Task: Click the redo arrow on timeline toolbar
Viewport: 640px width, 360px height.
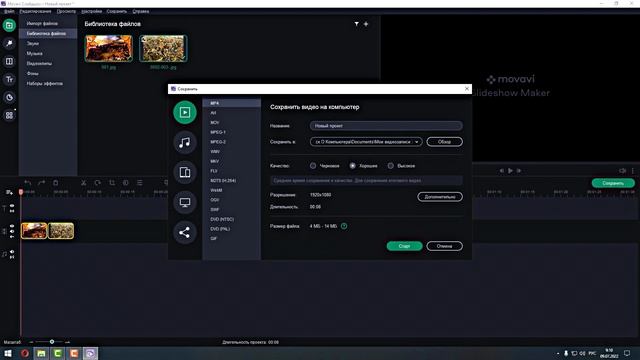Action: [41, 183]
